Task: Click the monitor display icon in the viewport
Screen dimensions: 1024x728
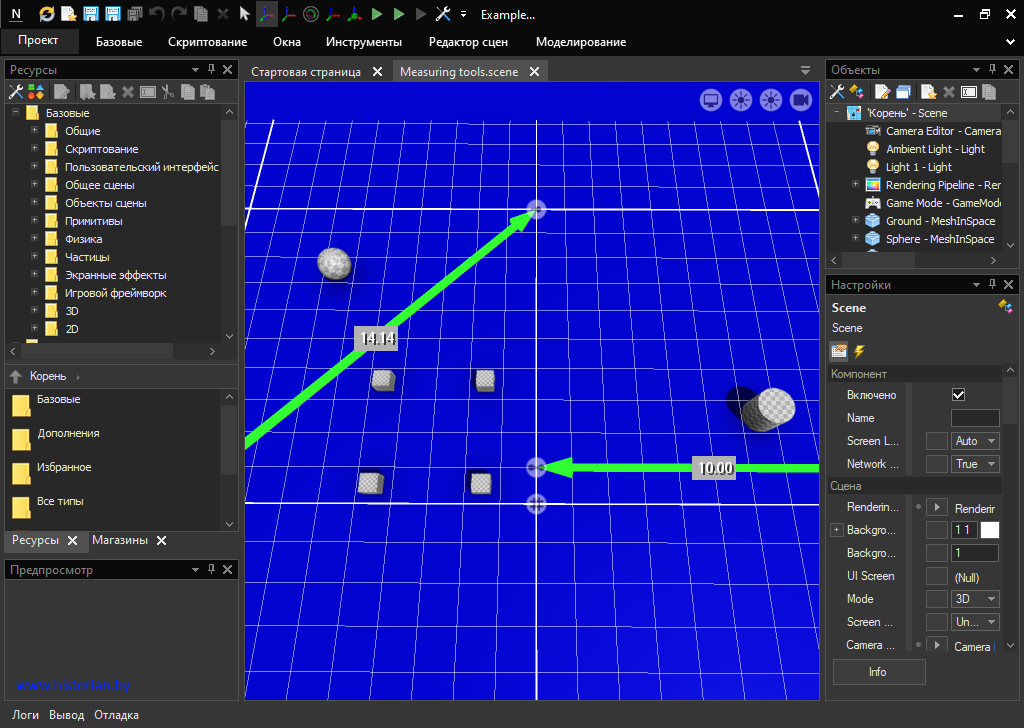Action: coord(711,99)
